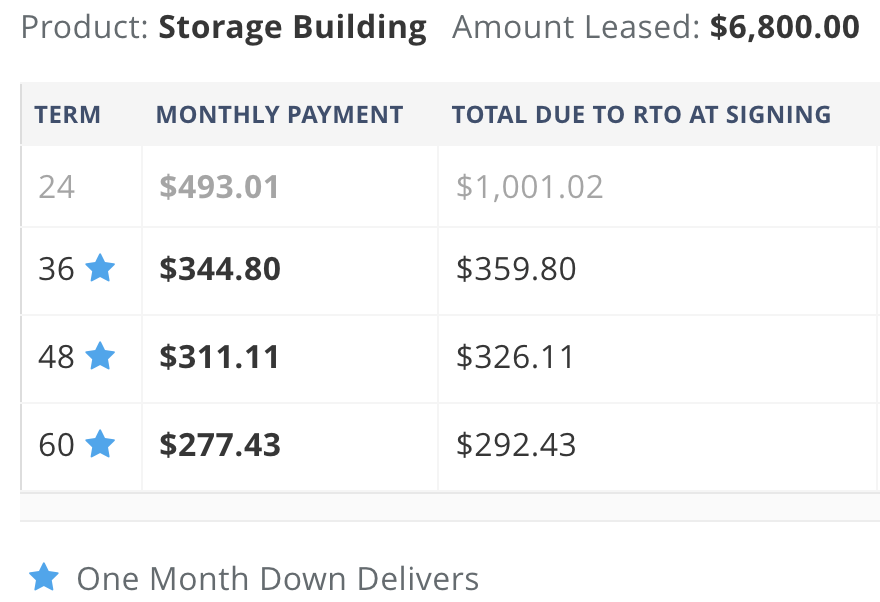Click the star icon beside term 36
880x602 pixels.
pyautogui.click(x=100, y=268)
